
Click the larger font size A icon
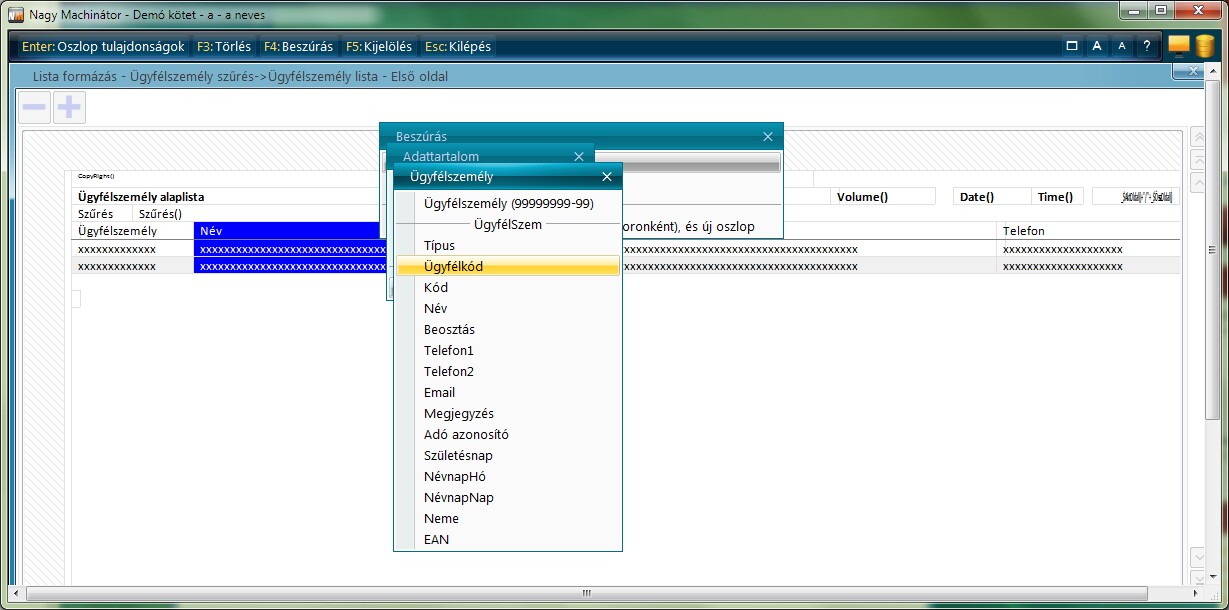(x=1096, y=46)
